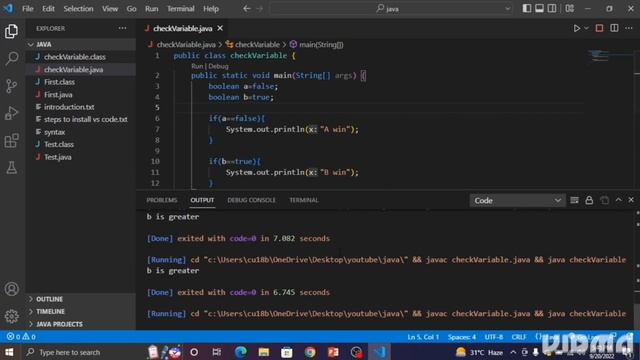
Task: Open Customize Layout button
Action: pos(570,9)
